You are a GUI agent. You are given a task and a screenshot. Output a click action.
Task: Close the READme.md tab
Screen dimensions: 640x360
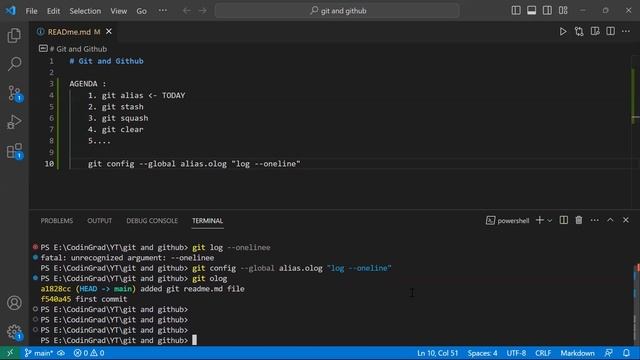[x=109, y=31]
